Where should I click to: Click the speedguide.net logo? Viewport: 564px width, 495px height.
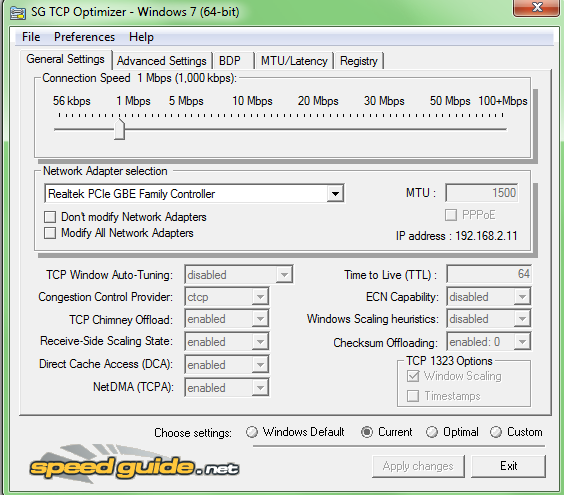(134, 465)
